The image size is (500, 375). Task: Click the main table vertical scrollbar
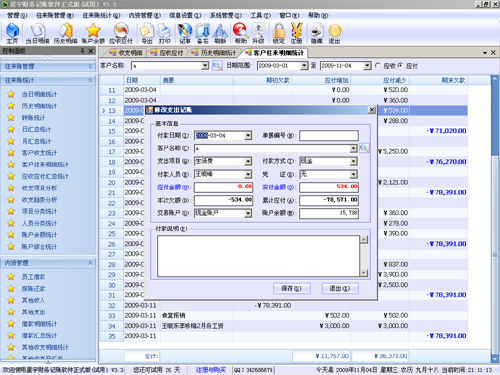(x=495, y=219)
